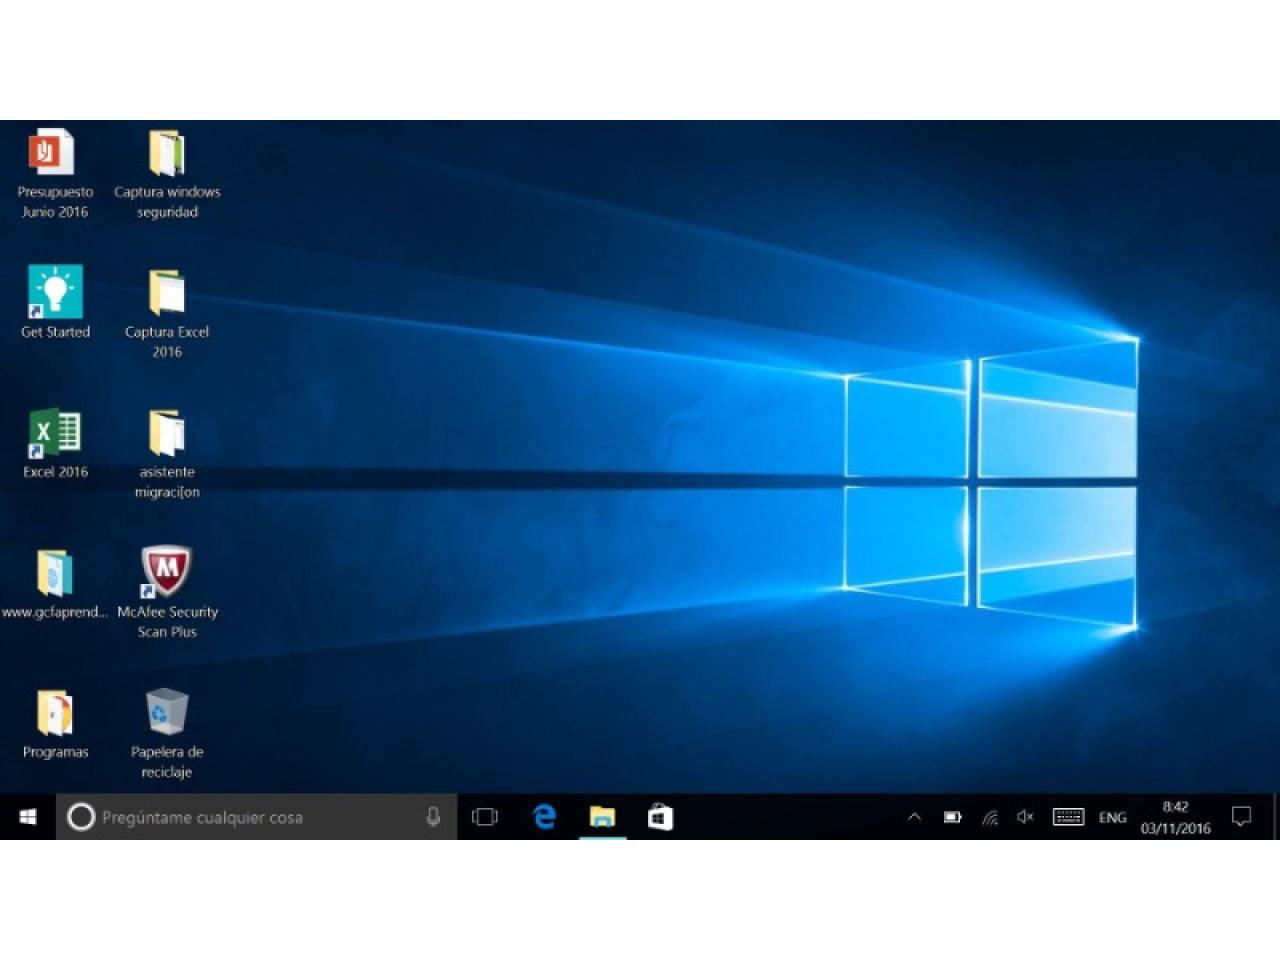Show hidden system tray icons
This screenshot has height=960, width=1280.
coord(914,817)
